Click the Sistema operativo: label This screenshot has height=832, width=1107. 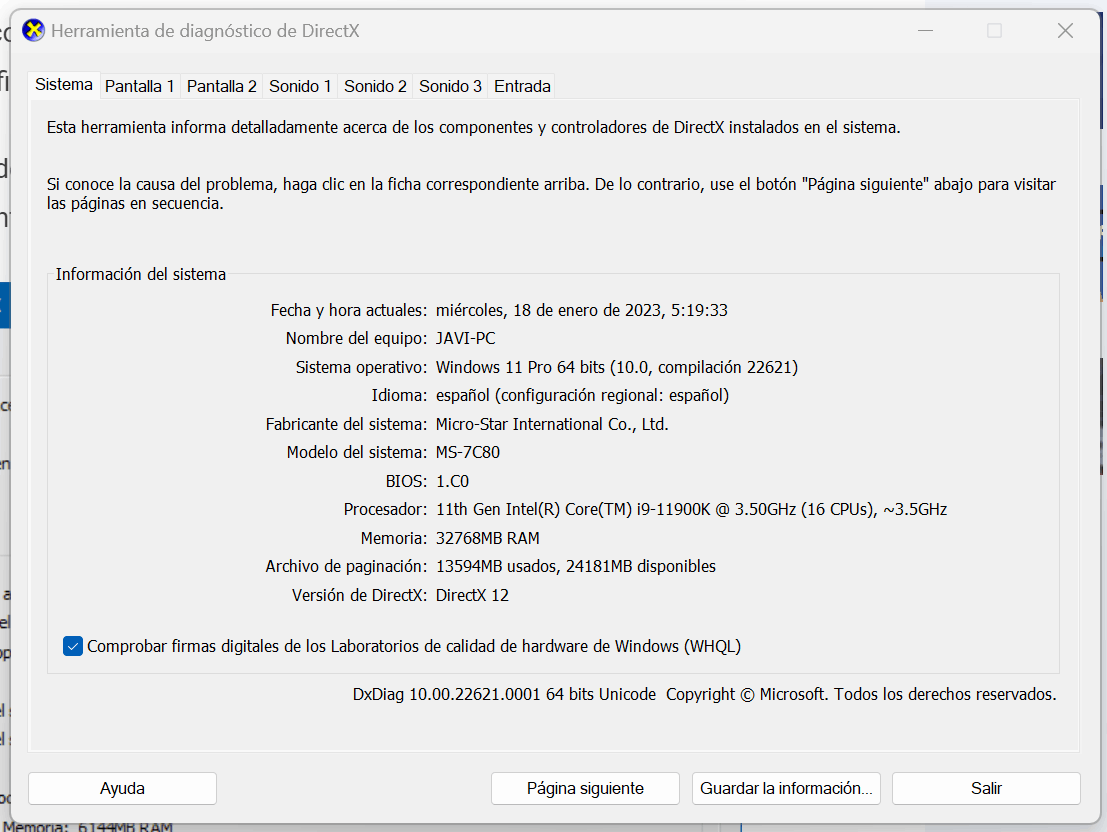click(361, 367)
